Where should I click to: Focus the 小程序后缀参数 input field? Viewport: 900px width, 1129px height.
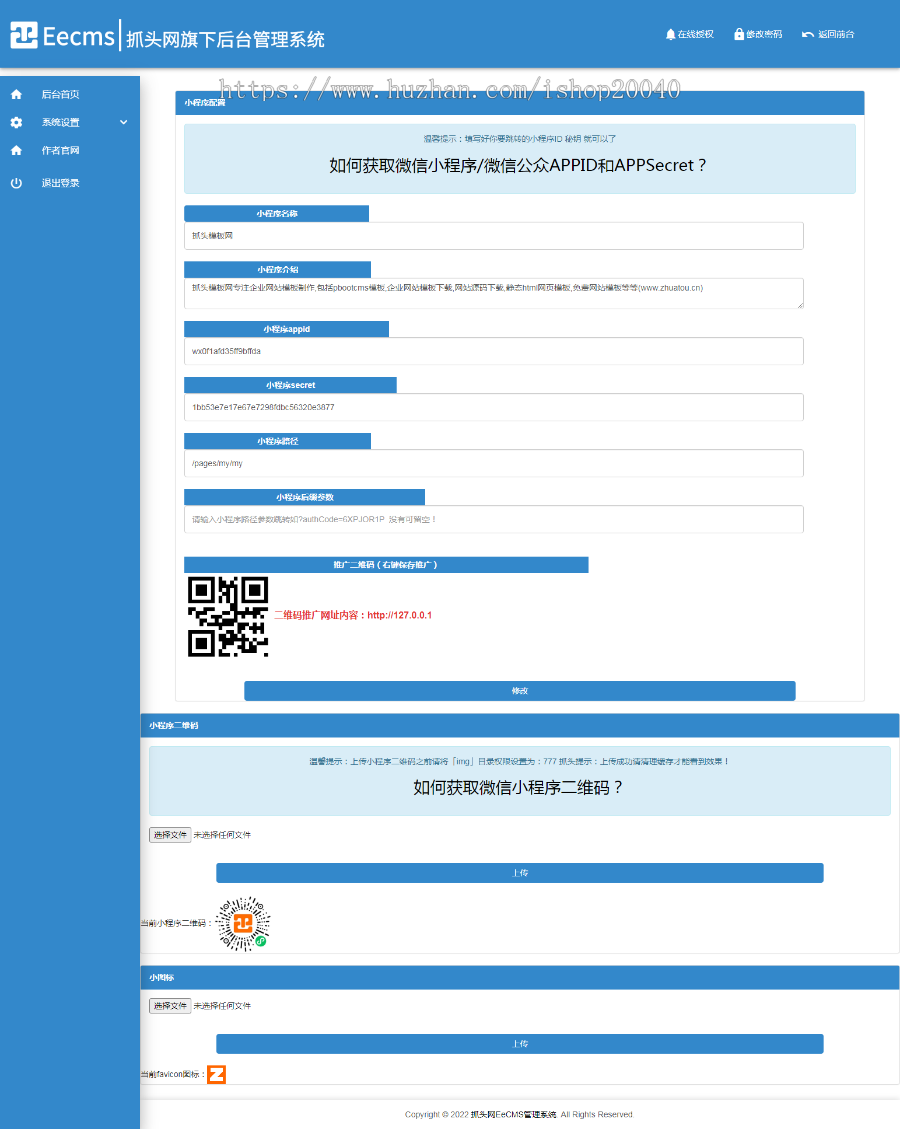494,520
